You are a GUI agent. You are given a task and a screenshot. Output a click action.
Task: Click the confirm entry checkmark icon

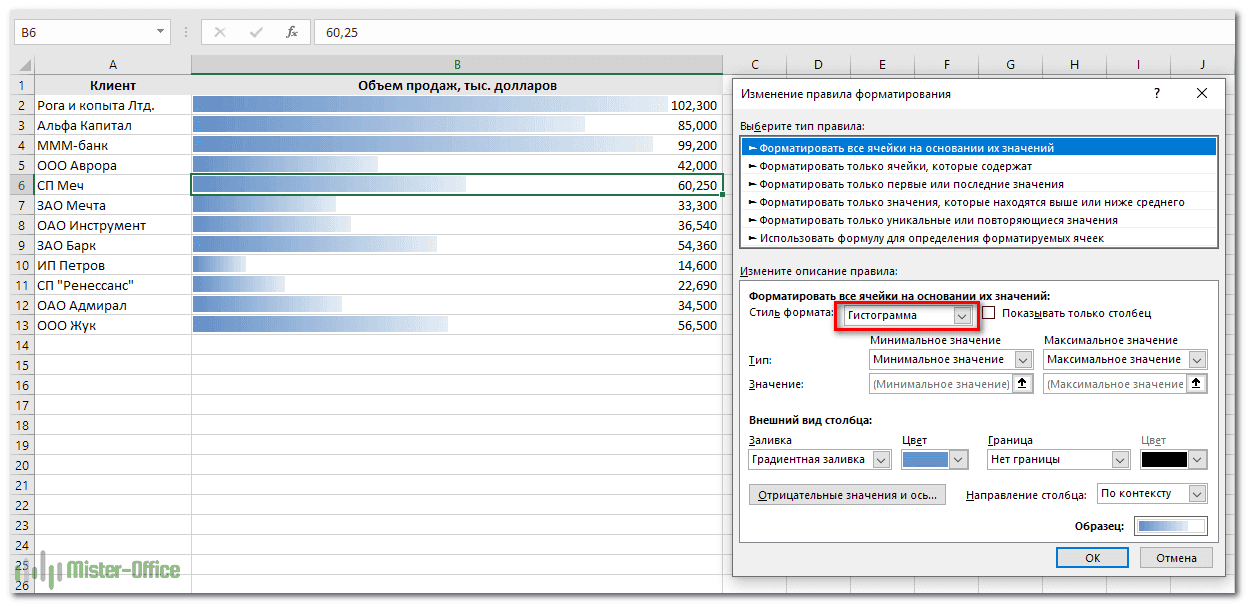point(256,32)
